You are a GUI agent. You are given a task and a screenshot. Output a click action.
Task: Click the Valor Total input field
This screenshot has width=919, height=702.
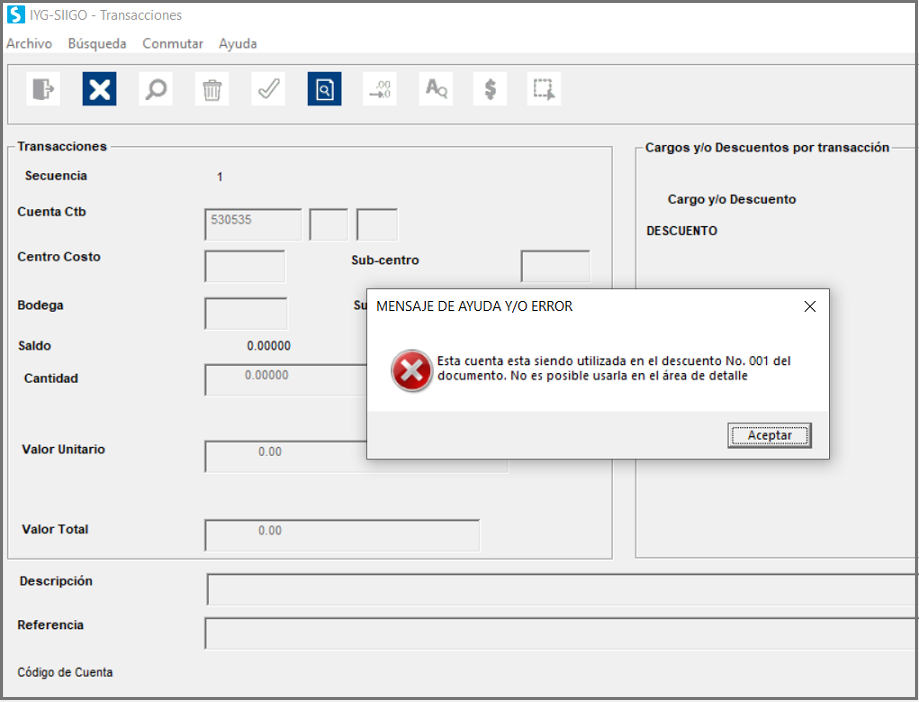[x=342, y=536]
